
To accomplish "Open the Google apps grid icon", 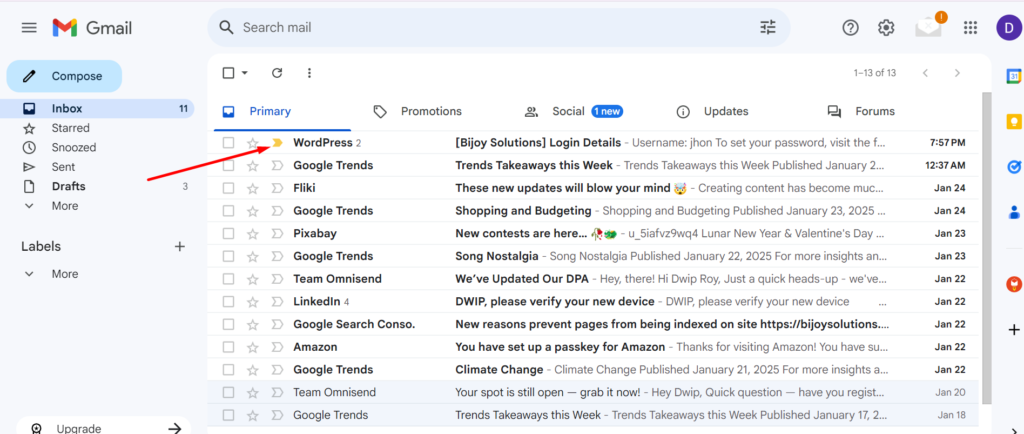I will 969,27.
